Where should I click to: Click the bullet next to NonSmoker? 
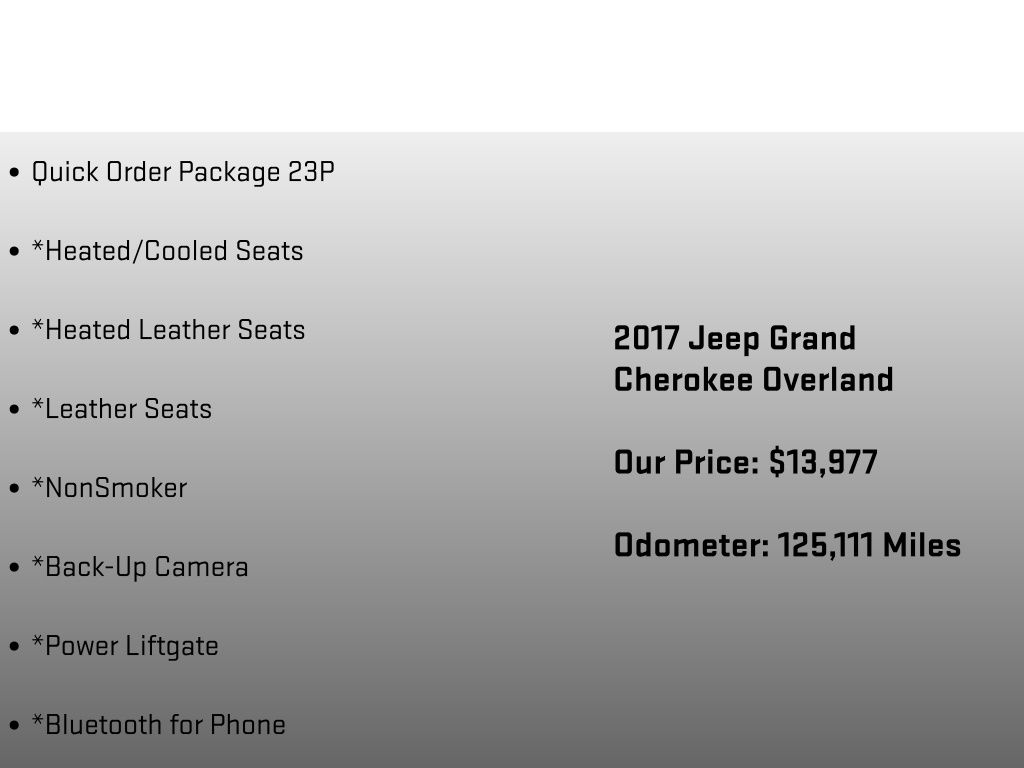[14, 489]
